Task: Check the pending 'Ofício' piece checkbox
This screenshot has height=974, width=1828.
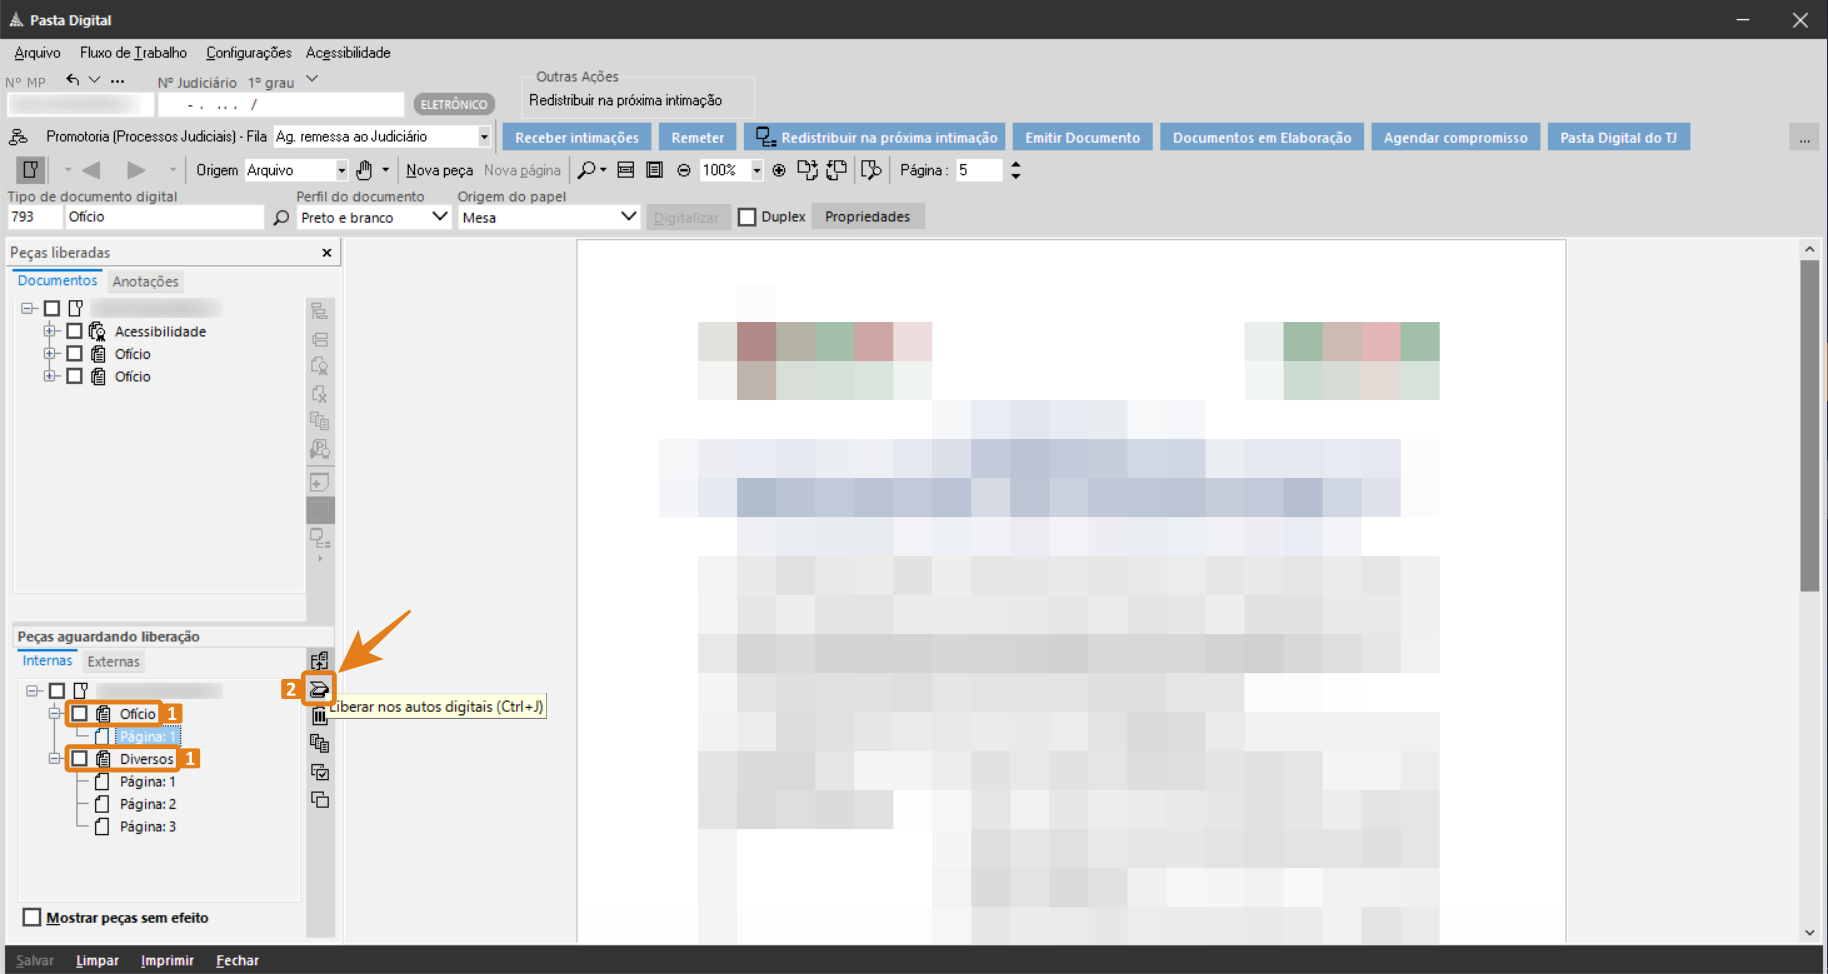Action: click(79, 714)
